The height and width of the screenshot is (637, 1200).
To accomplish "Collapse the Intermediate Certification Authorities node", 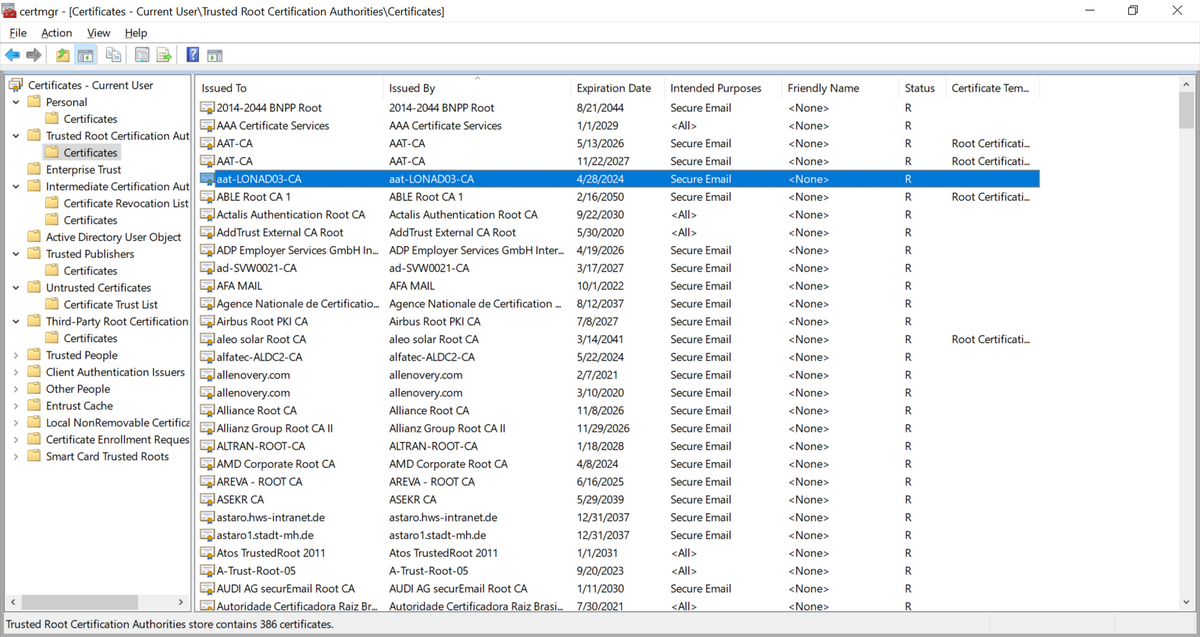I will pos(16,186).
